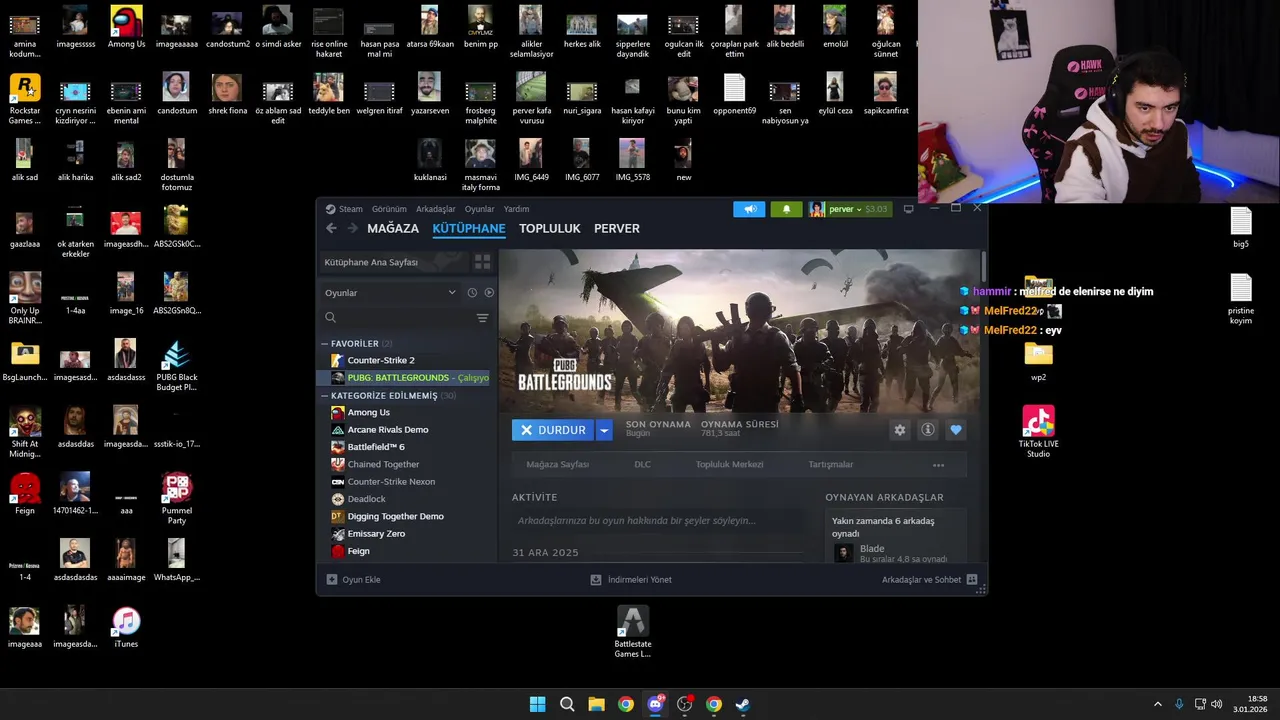Click İndirmeleri Yönet at bottom

(x=631, y=579)
